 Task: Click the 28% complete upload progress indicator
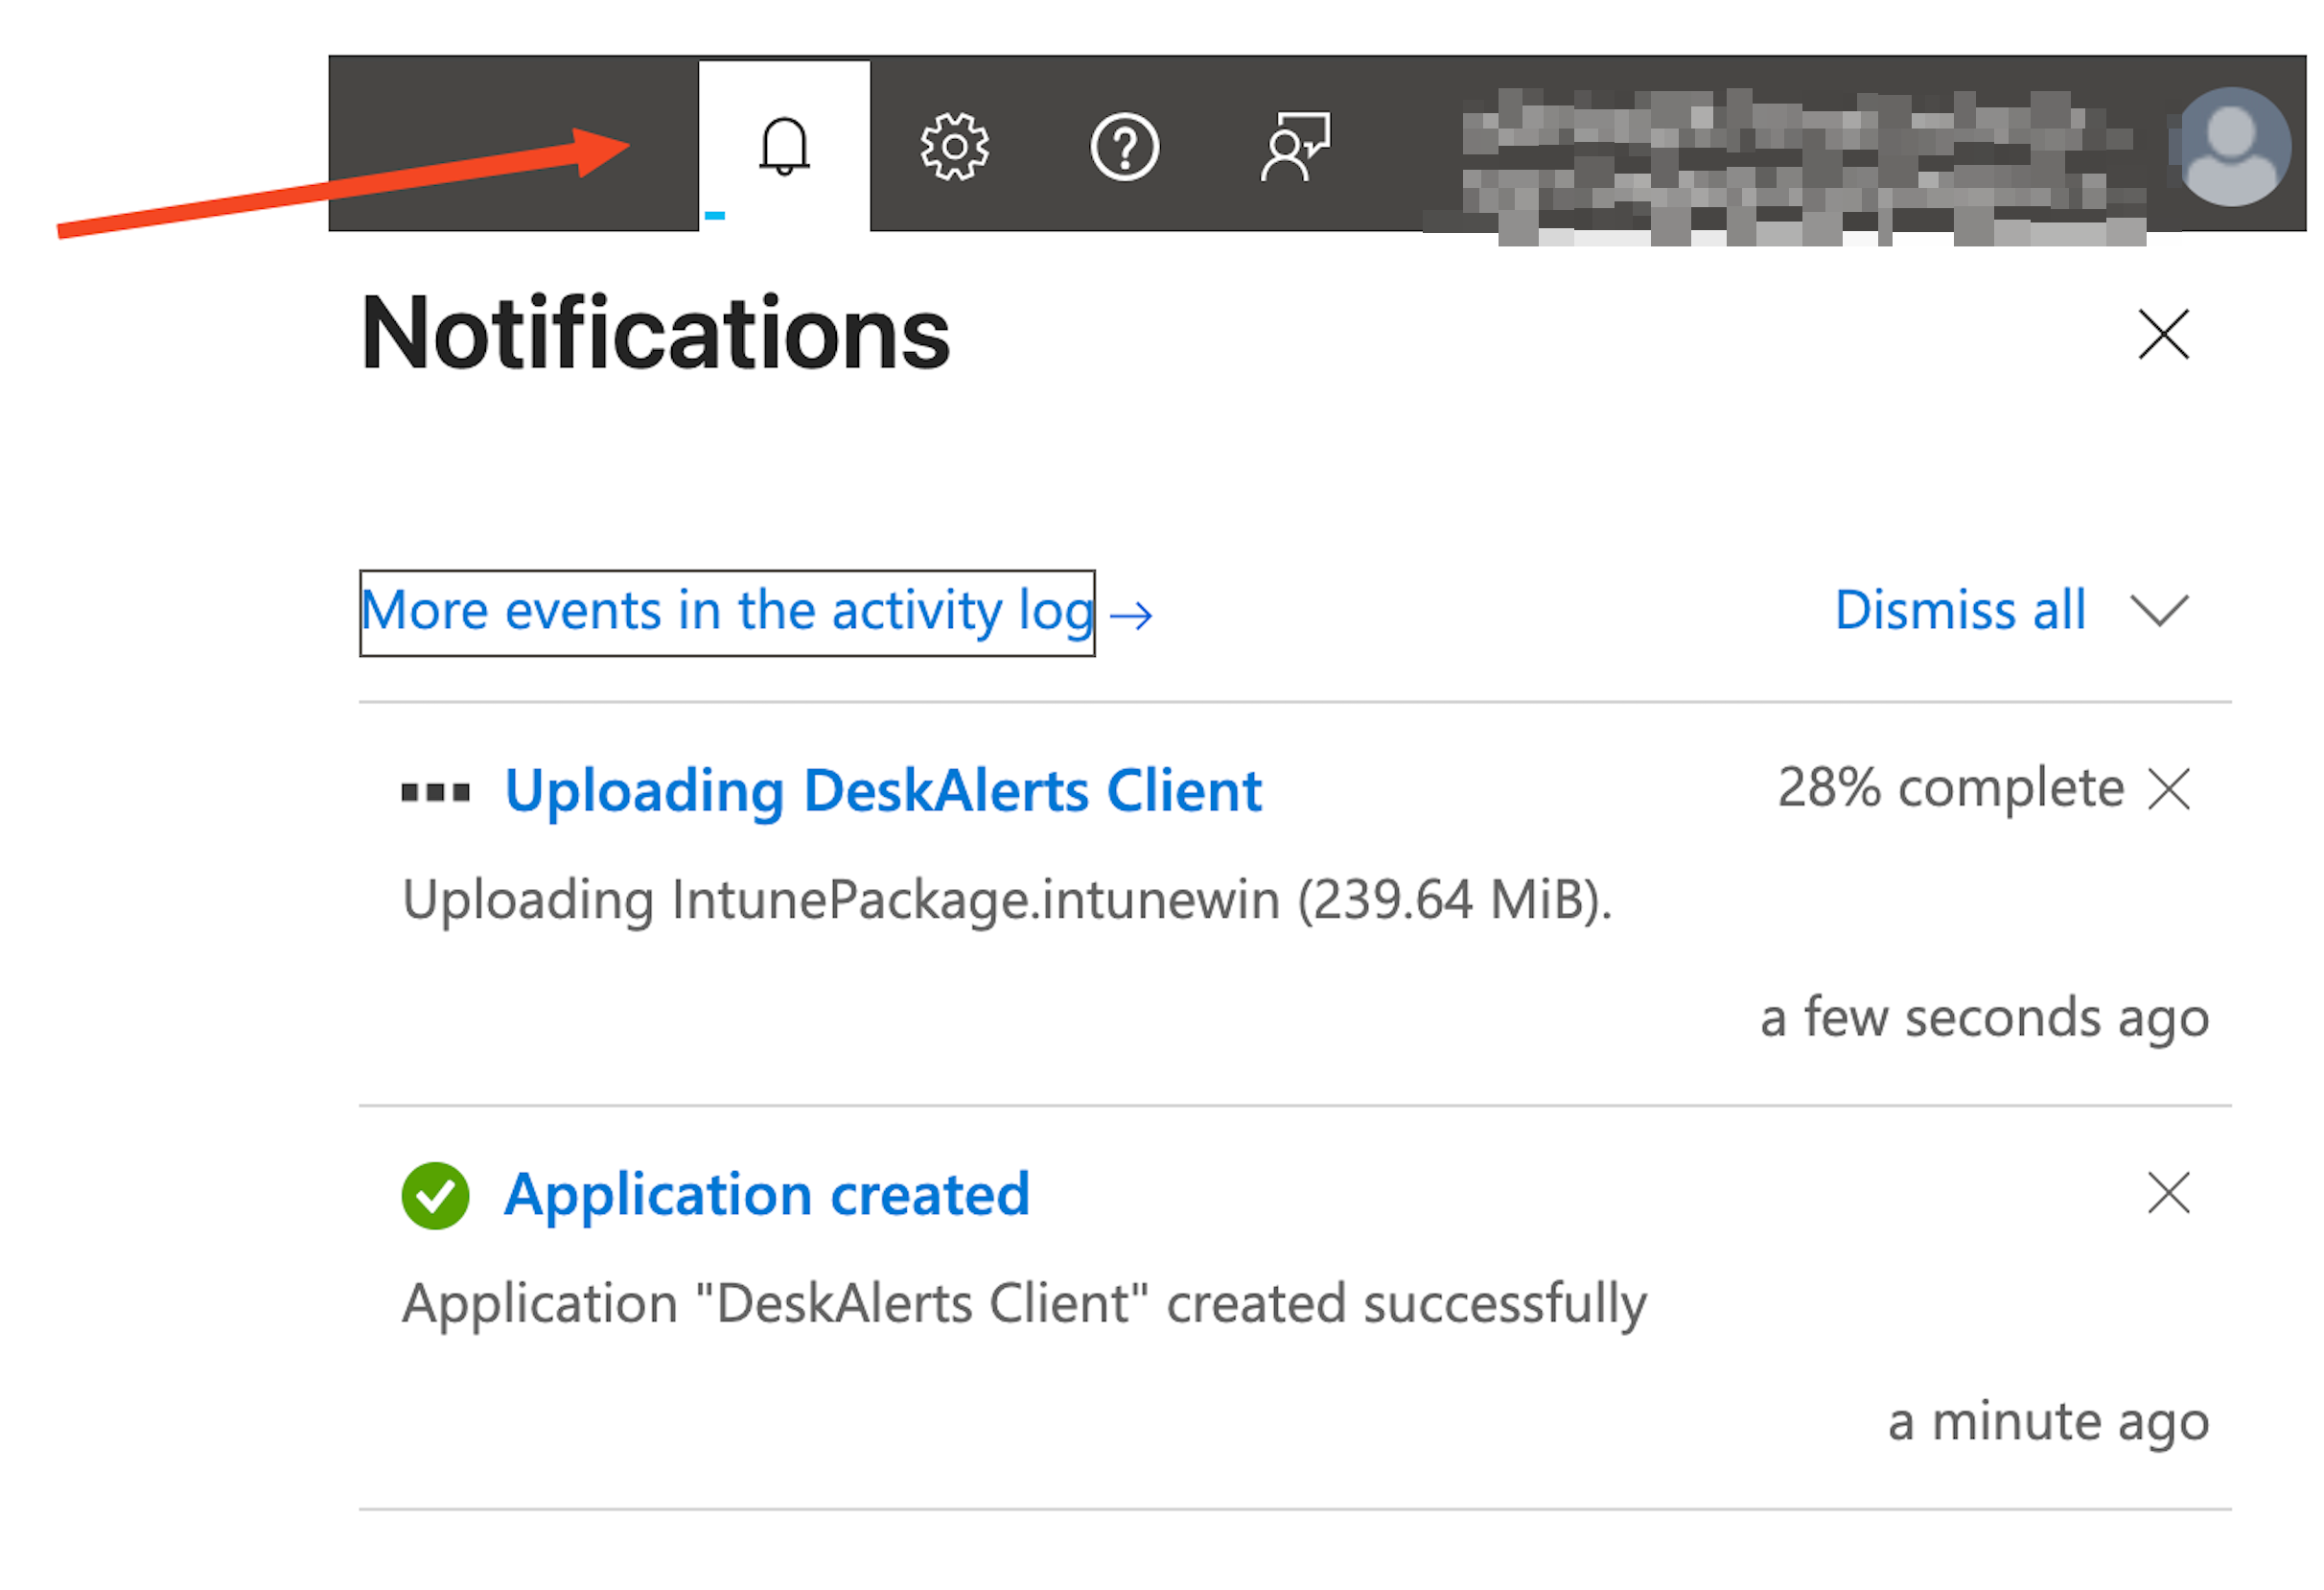pyautogui.click(x=1948, y=788)
